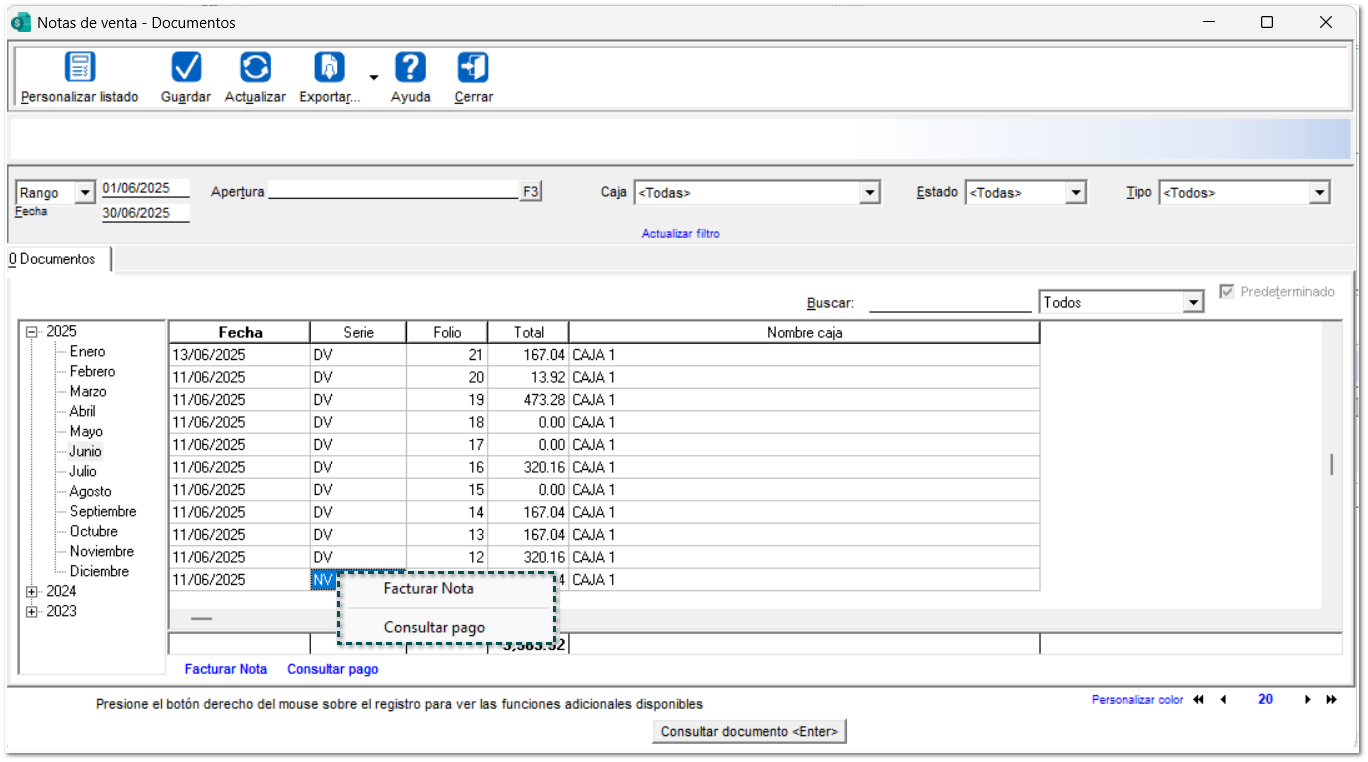Select Facturar Nota in context menu
1368x762 pixels.
tap(428, 589)
